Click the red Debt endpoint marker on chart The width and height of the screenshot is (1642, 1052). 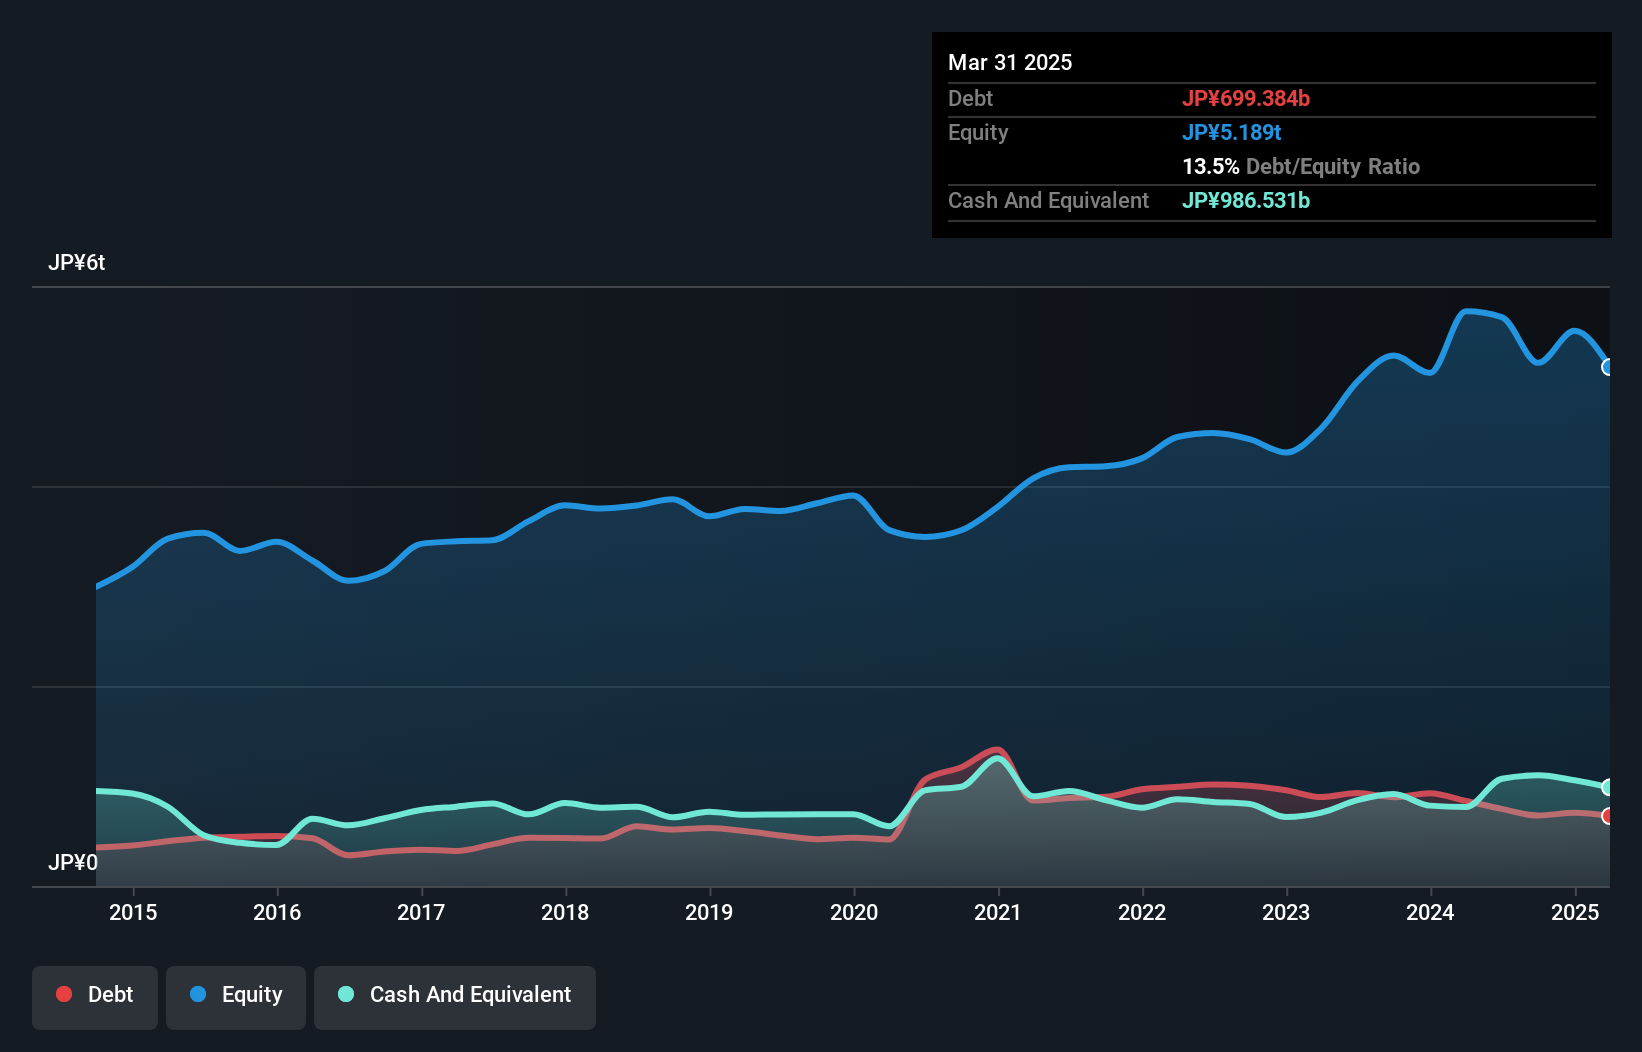(1608, 817)
